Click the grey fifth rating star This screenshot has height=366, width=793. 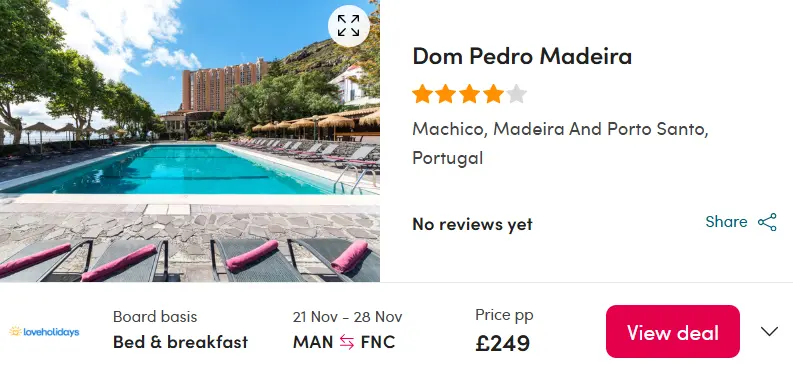pos(516,94)
